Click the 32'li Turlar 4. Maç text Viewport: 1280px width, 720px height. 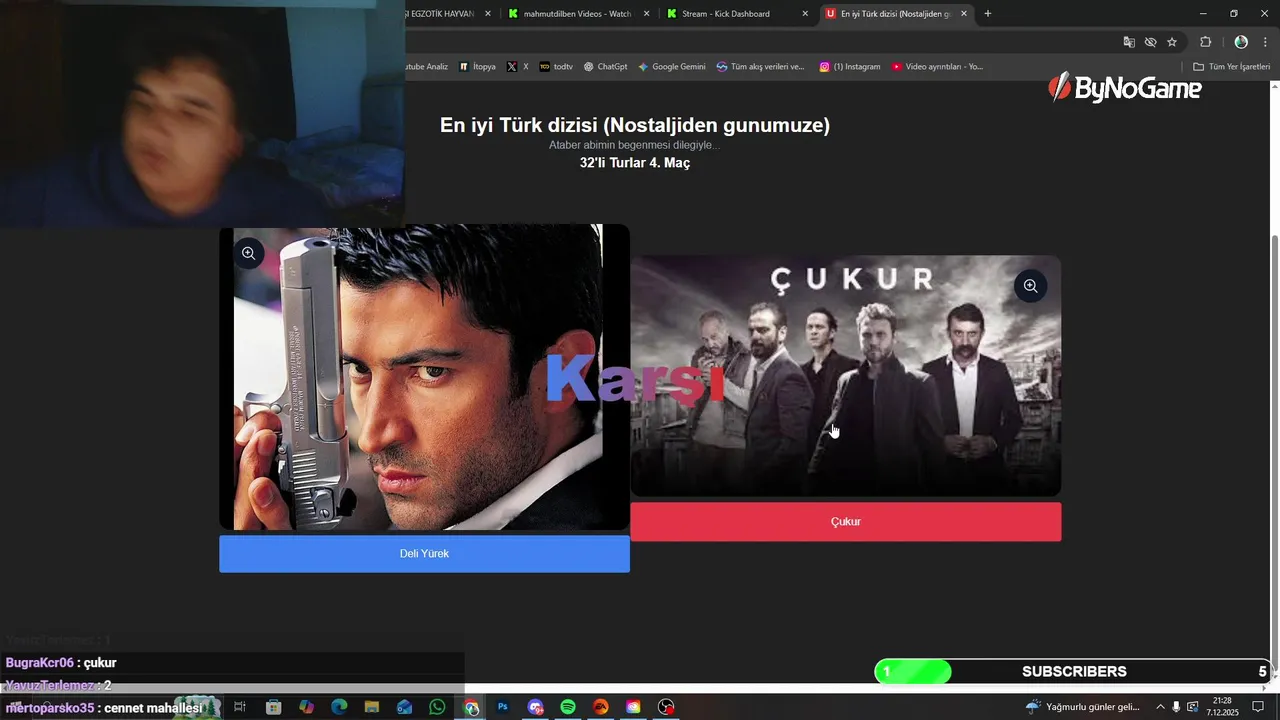click(x=635, y=162)
